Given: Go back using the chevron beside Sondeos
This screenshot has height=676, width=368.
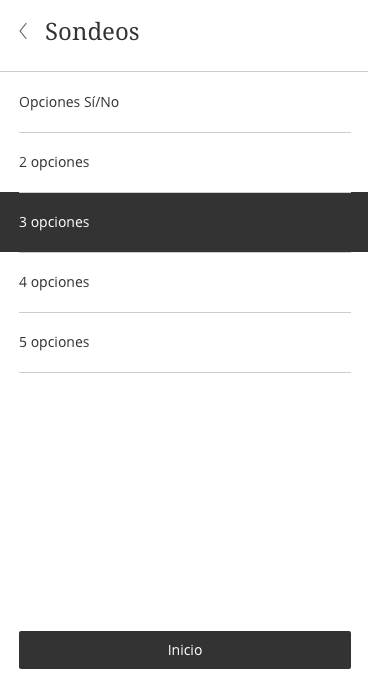Looking at the screenshot, I should point(23,31).
